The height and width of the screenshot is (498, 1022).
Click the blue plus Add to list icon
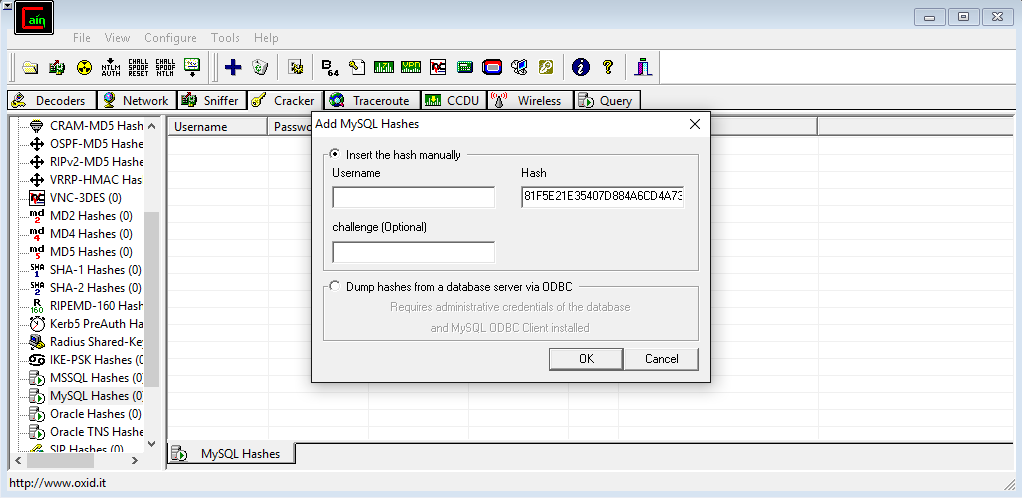coord(233,66)
